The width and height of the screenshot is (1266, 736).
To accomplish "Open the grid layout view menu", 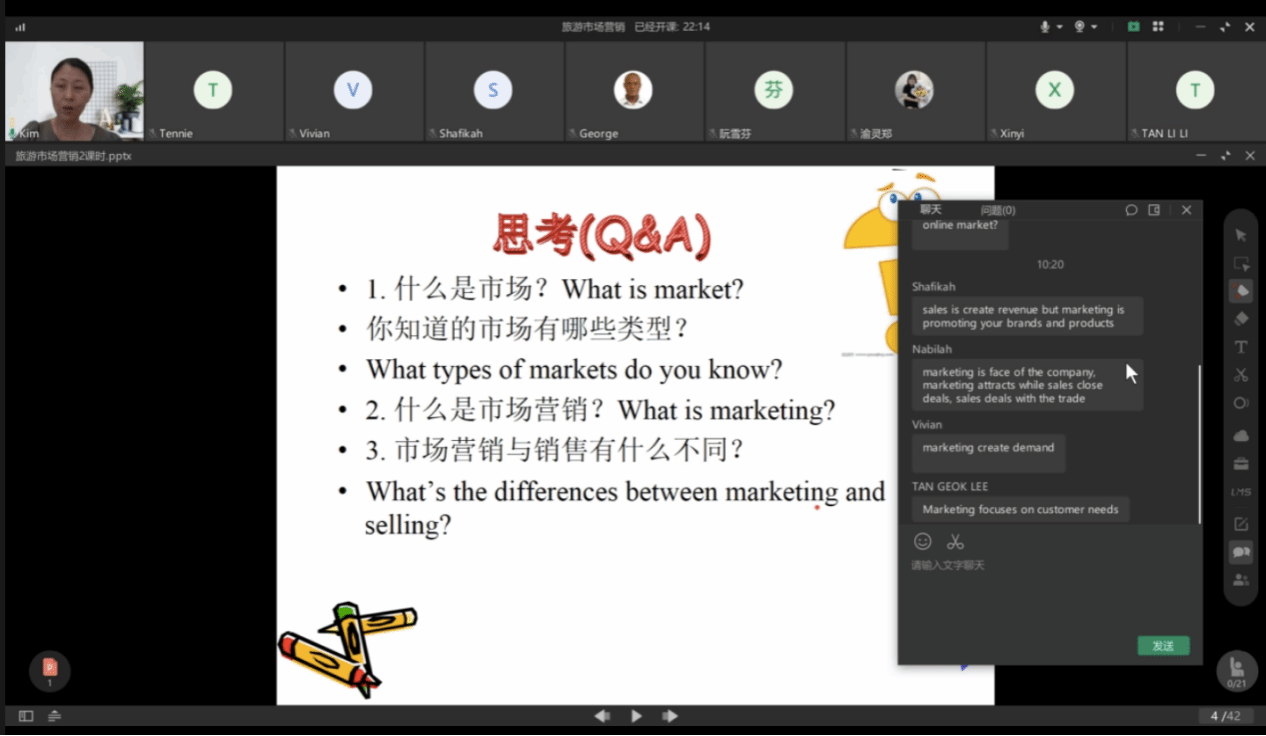I will click(x=1159, y=27).
